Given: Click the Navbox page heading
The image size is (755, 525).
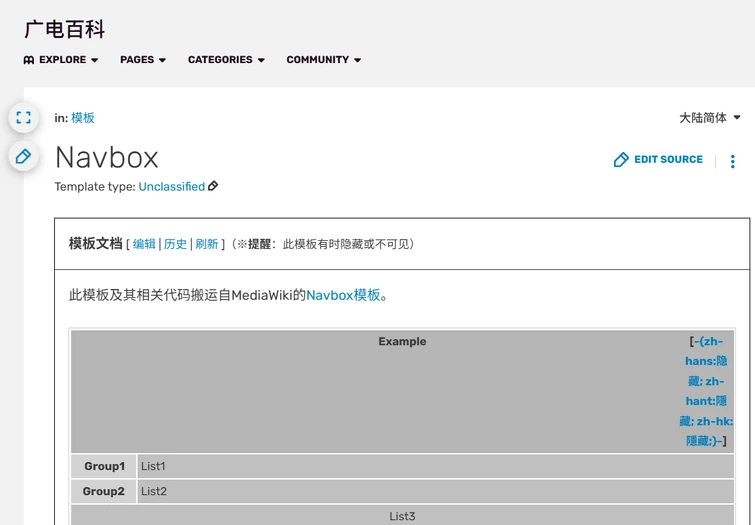Looking at the screenshot, I should pyautogui.click(x=106, y=158).
